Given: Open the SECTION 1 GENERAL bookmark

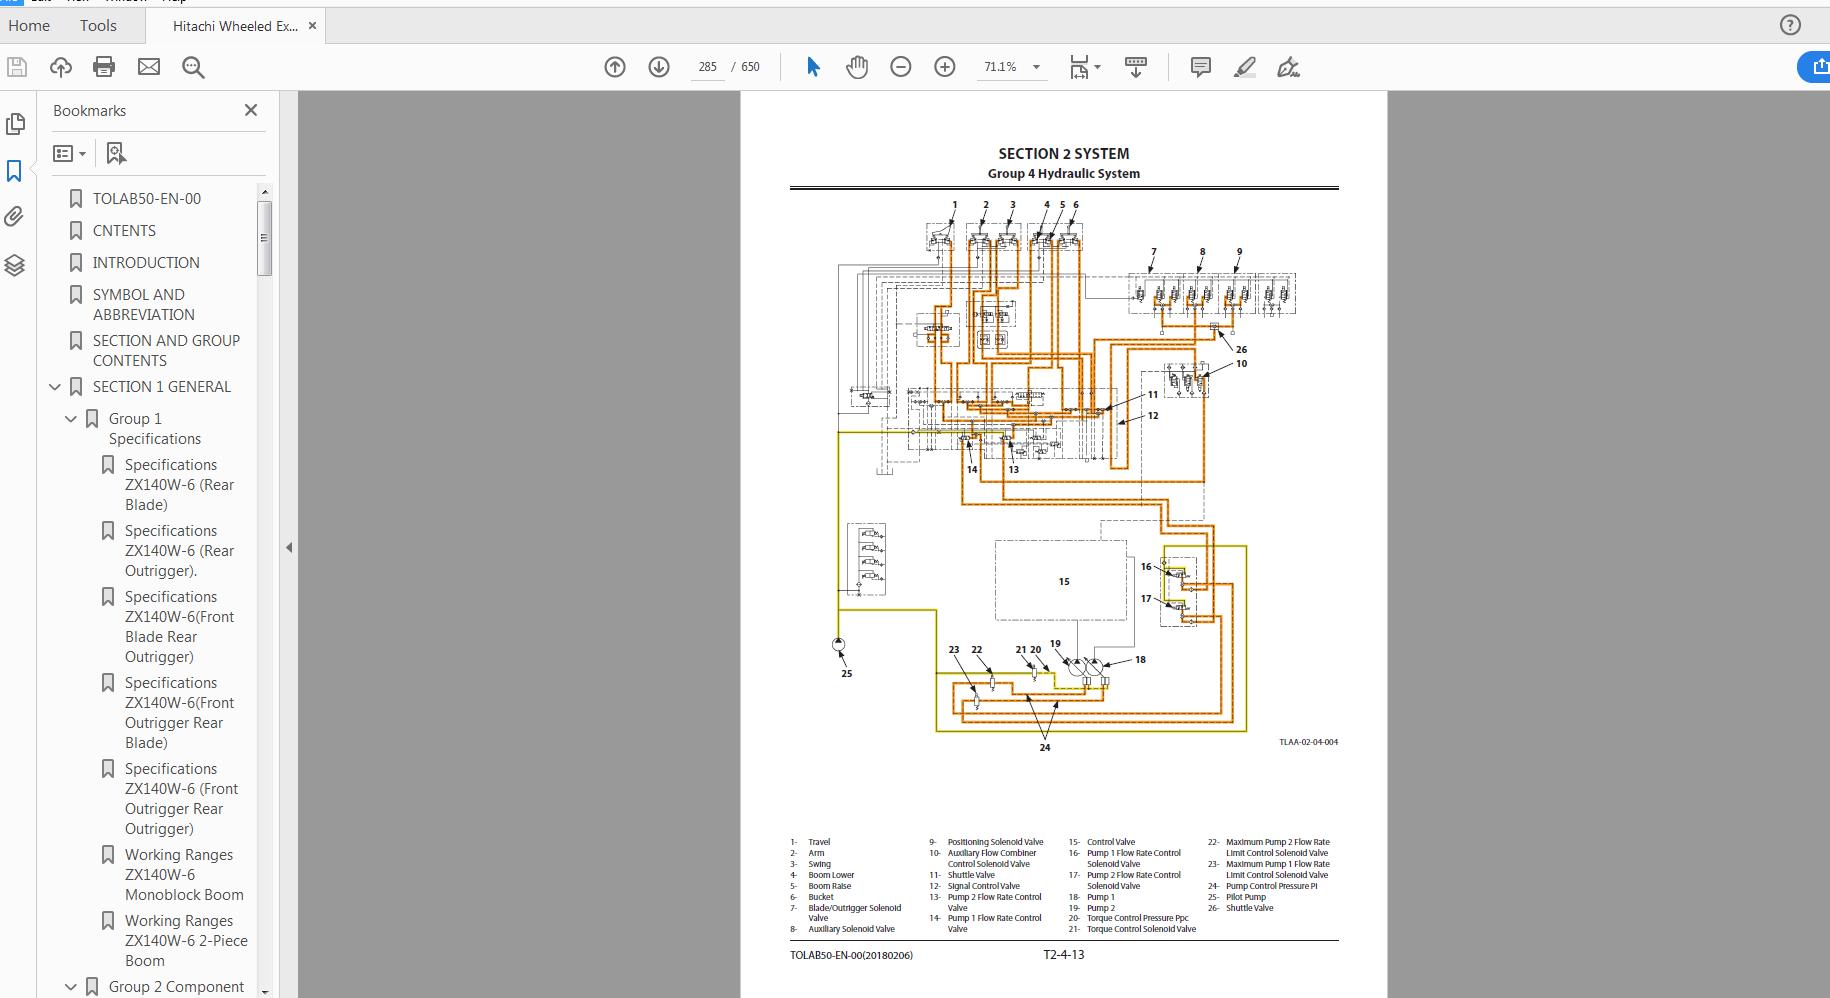Looking at the screenshot, I should (x=162, y=387).
